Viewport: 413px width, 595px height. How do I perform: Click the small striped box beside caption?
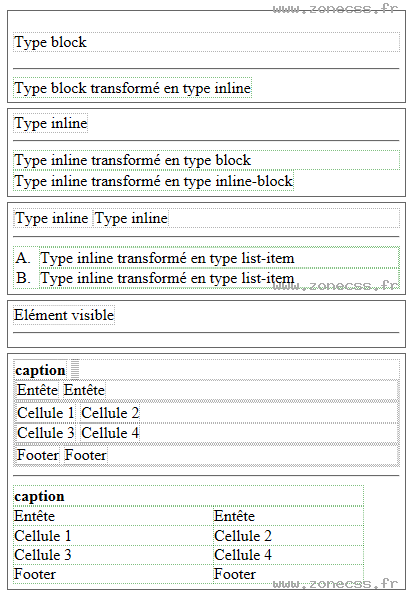click(x=75, y=369)
